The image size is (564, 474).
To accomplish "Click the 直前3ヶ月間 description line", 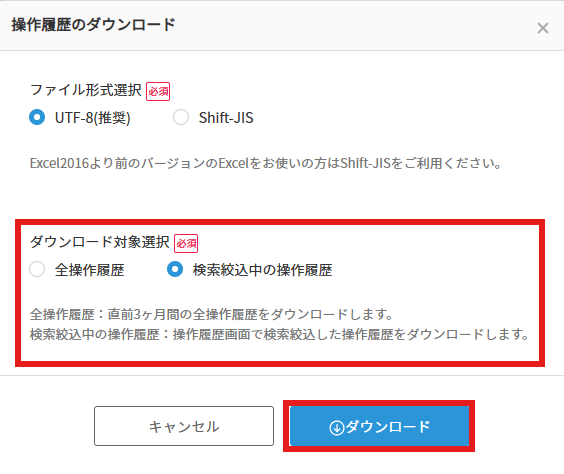I will 211,314.
